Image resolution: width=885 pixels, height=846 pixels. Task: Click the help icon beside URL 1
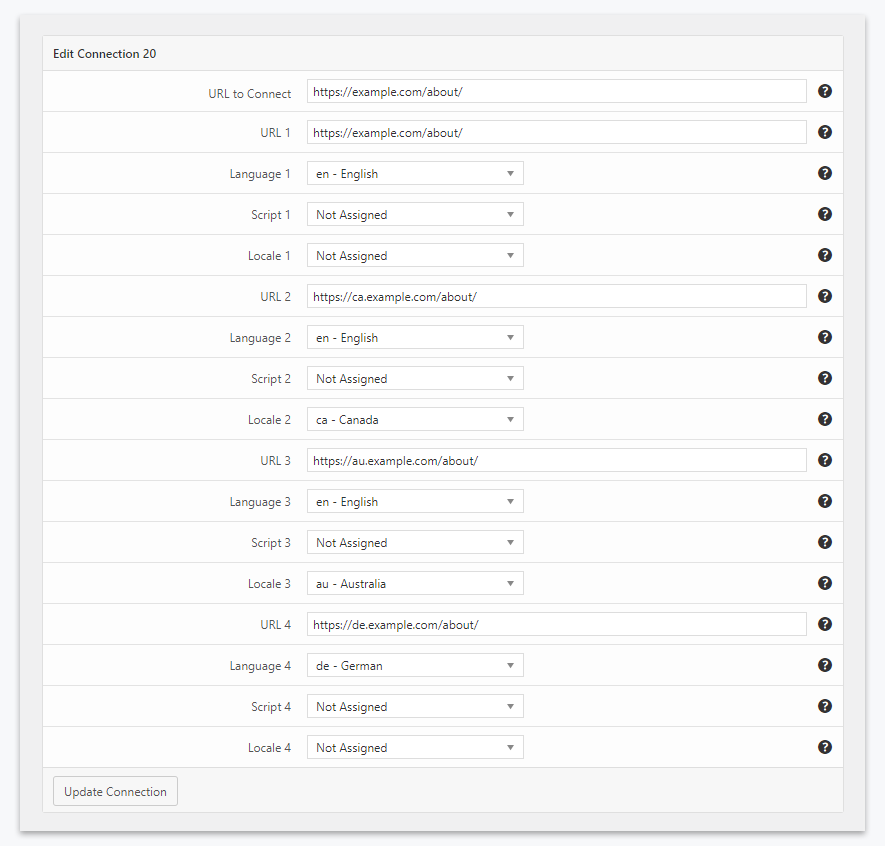[x=824, y=131]
